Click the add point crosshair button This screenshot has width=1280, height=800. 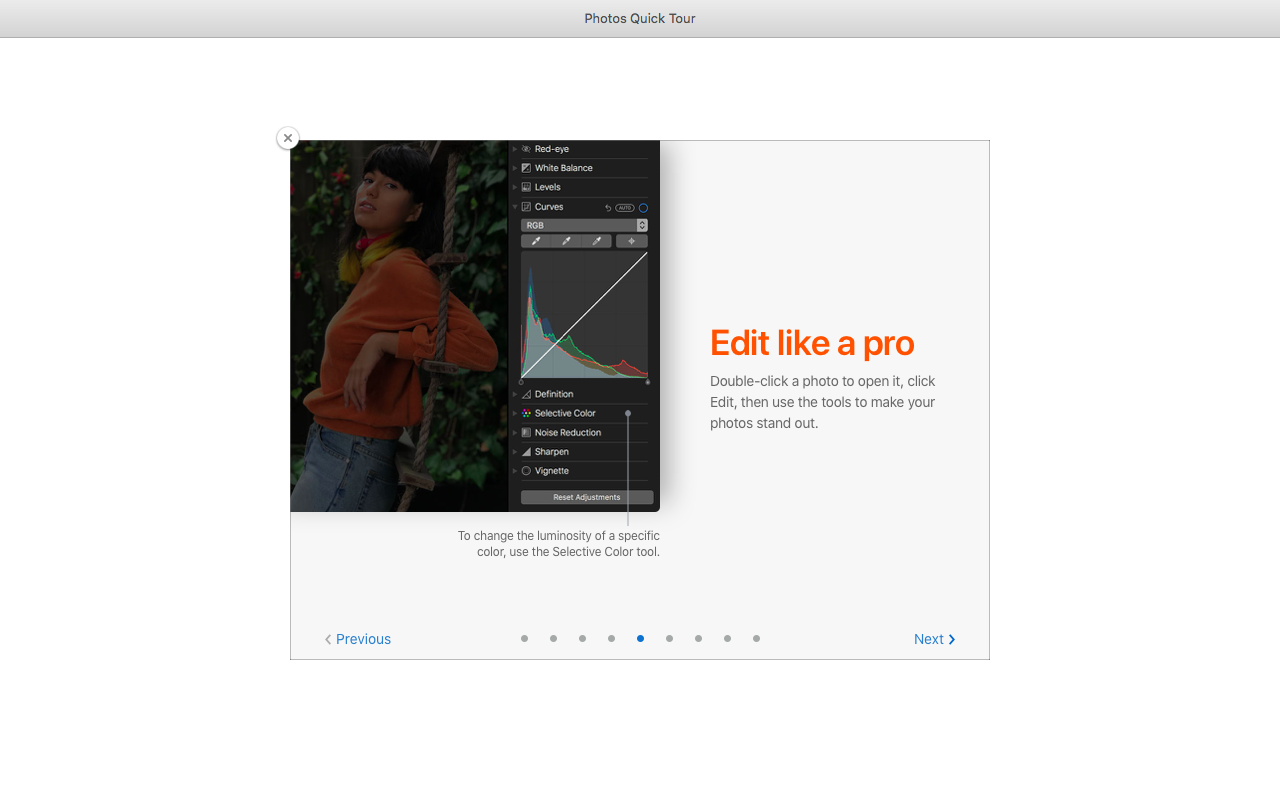(631, 241)
